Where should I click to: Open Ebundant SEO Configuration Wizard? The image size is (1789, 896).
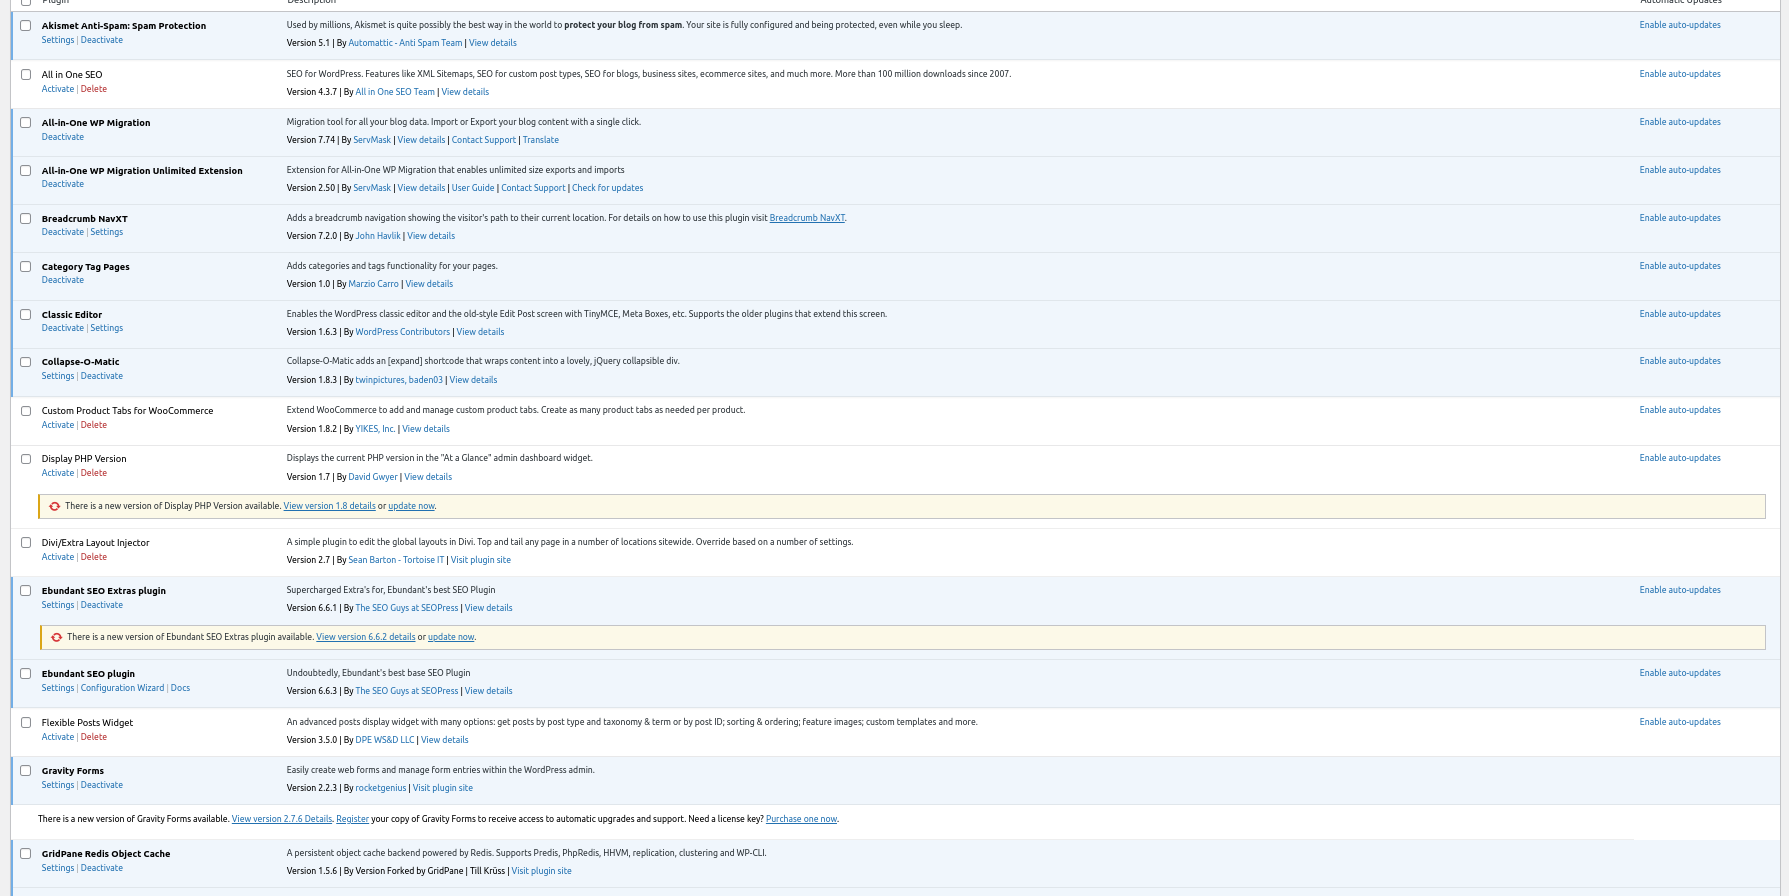(x=122, y=688)
